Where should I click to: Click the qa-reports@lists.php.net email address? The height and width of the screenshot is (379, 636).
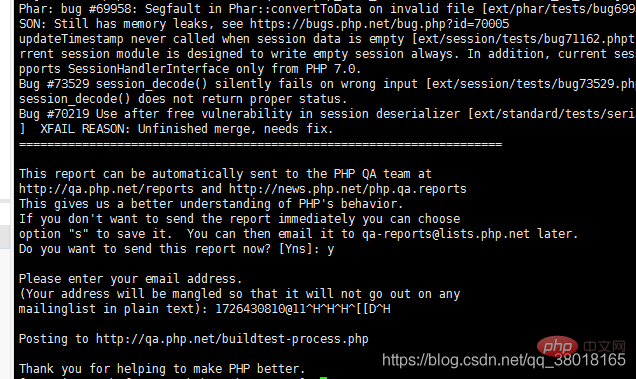[x=445, y=234]
